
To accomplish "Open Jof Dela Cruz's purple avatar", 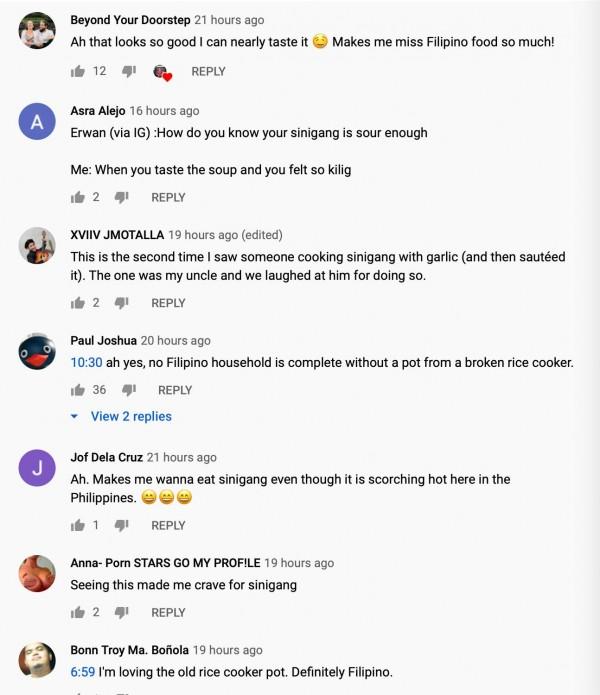I will (37, 468).
